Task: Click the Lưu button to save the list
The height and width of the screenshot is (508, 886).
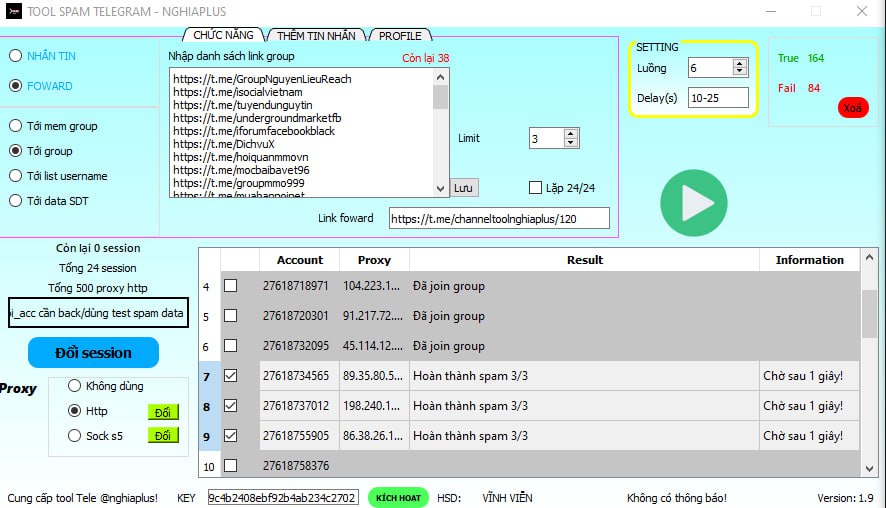Action: pos(464,188)
